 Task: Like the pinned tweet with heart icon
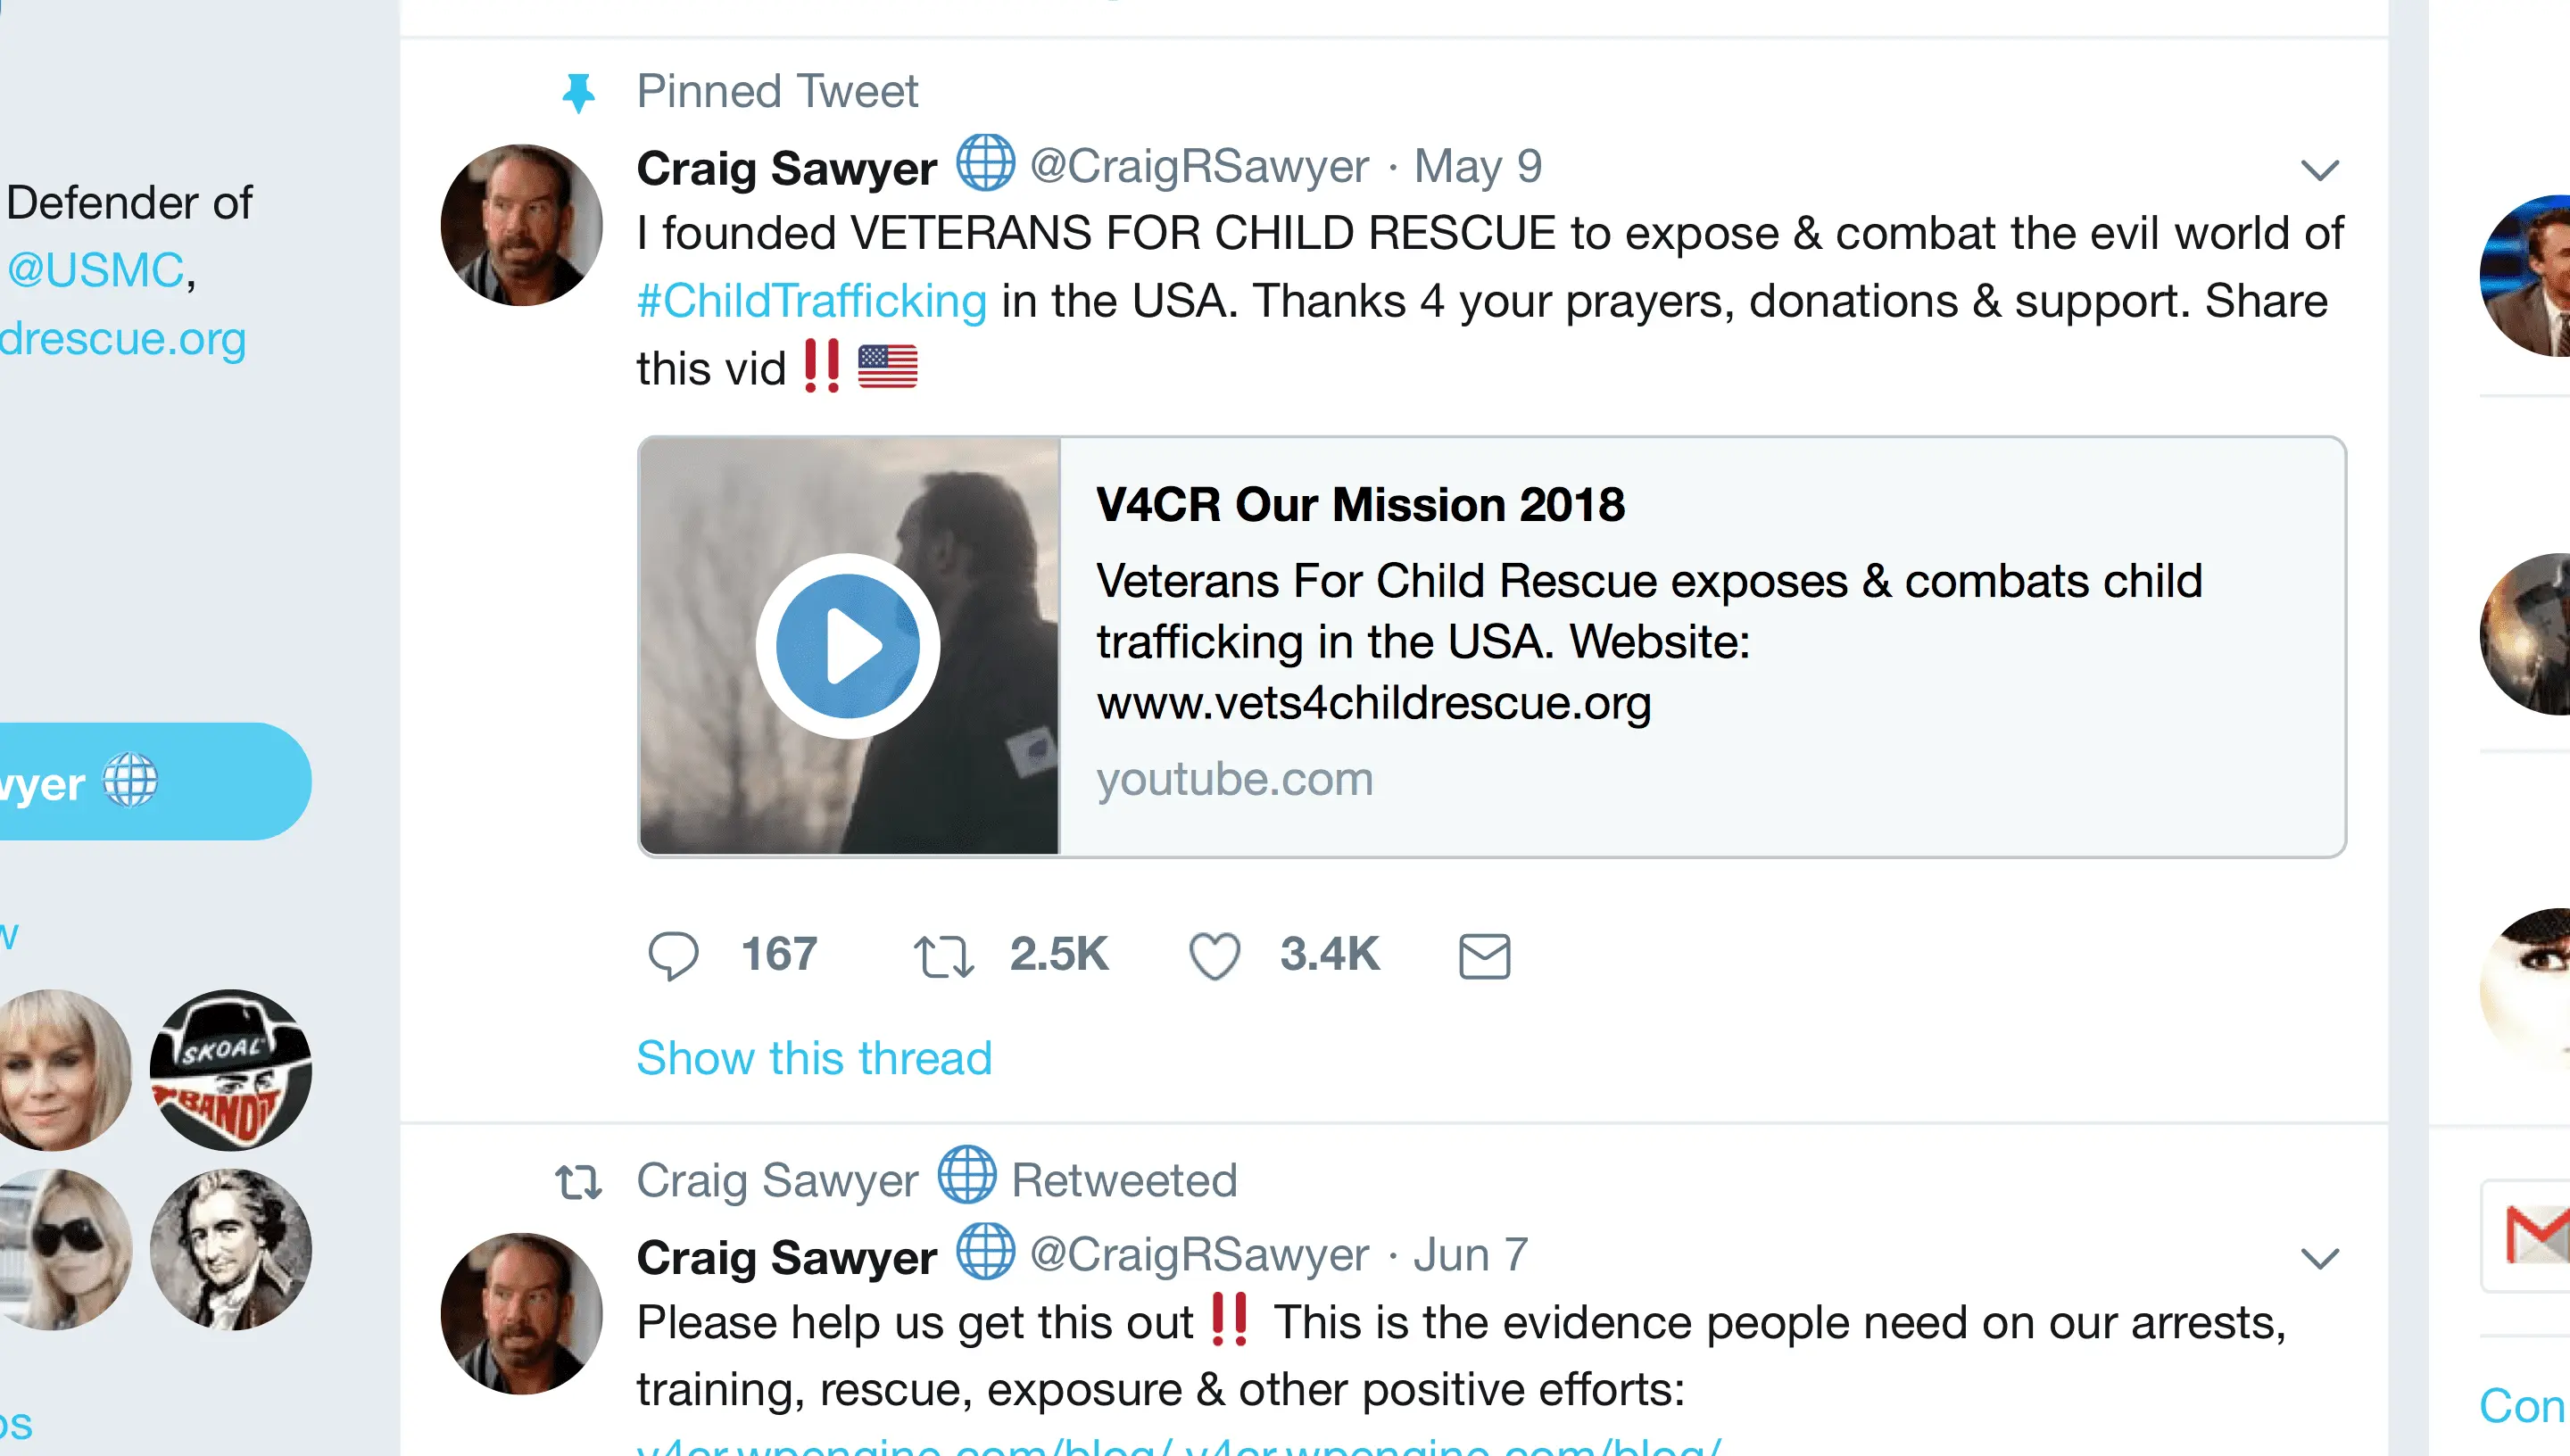[1214, 955]
